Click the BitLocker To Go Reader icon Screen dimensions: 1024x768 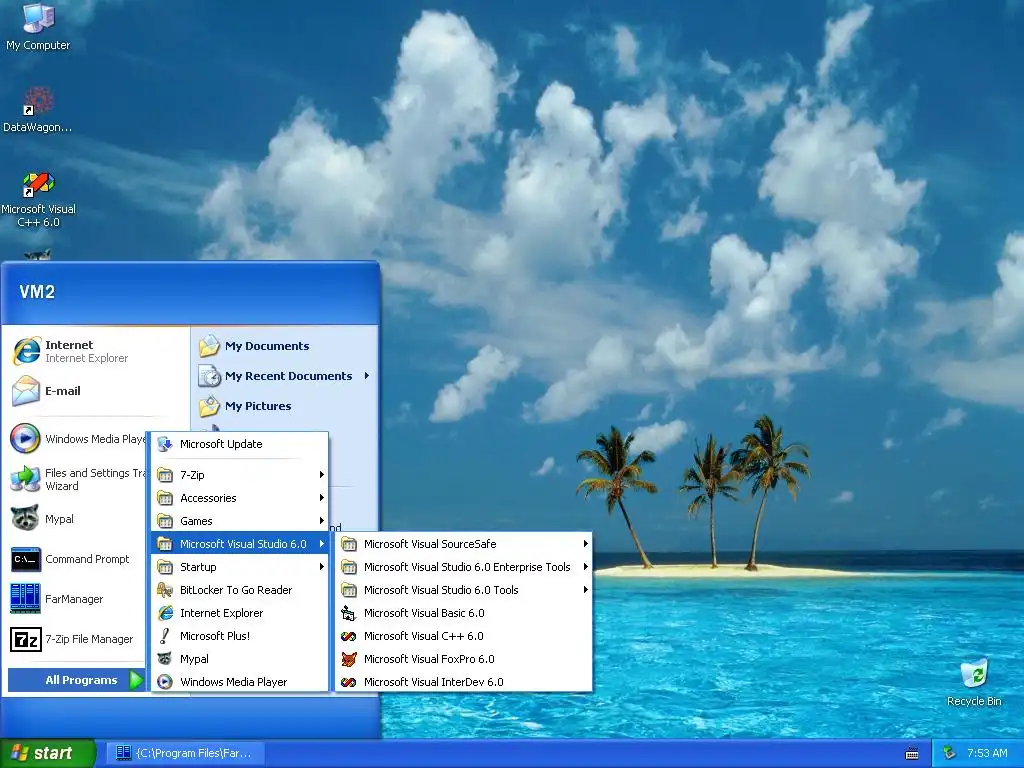(165, 590)
